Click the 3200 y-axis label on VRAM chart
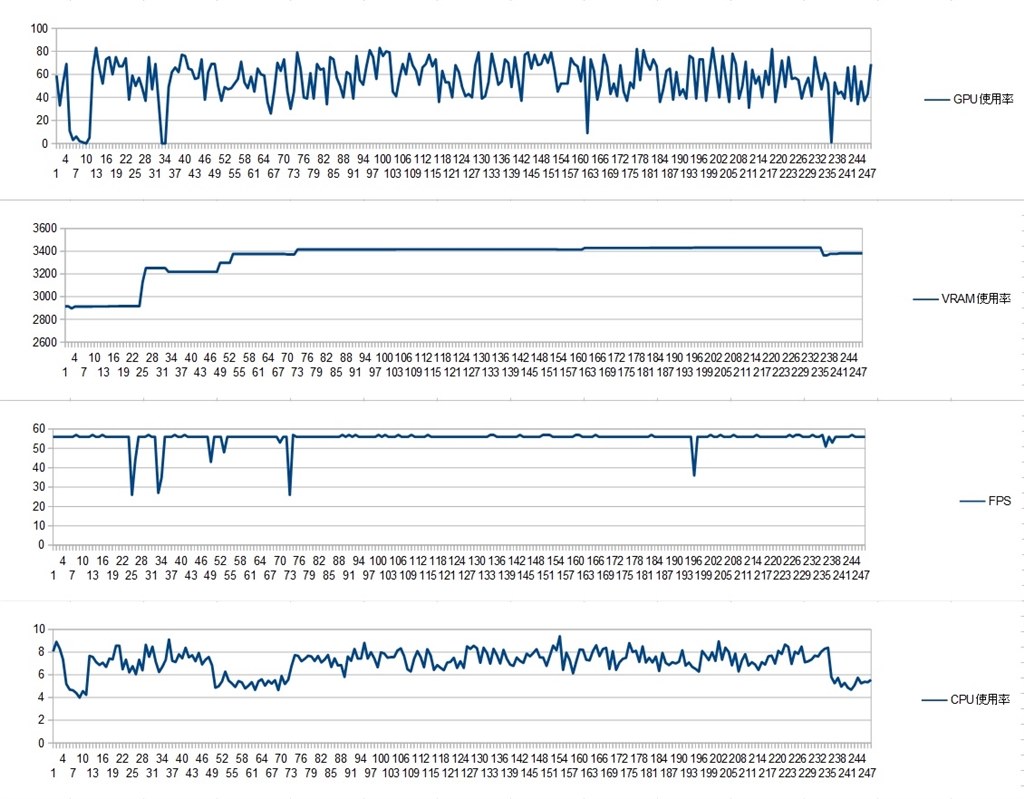Viewport: 1024px width, 799px height. click(x=45, y=274)
